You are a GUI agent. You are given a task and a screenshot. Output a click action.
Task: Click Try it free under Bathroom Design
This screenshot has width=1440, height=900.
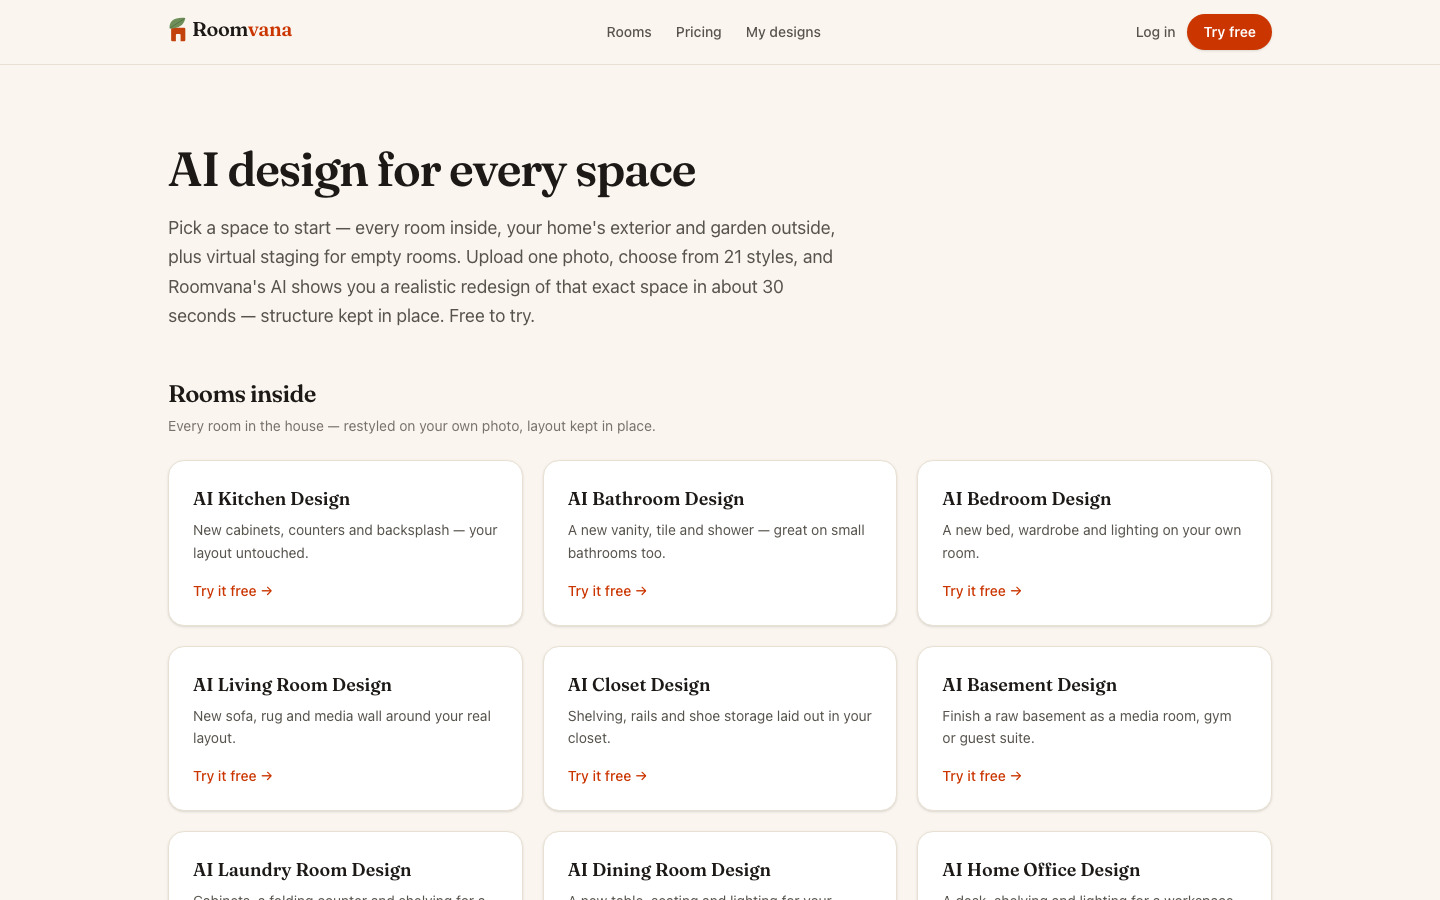pos(607,591)
